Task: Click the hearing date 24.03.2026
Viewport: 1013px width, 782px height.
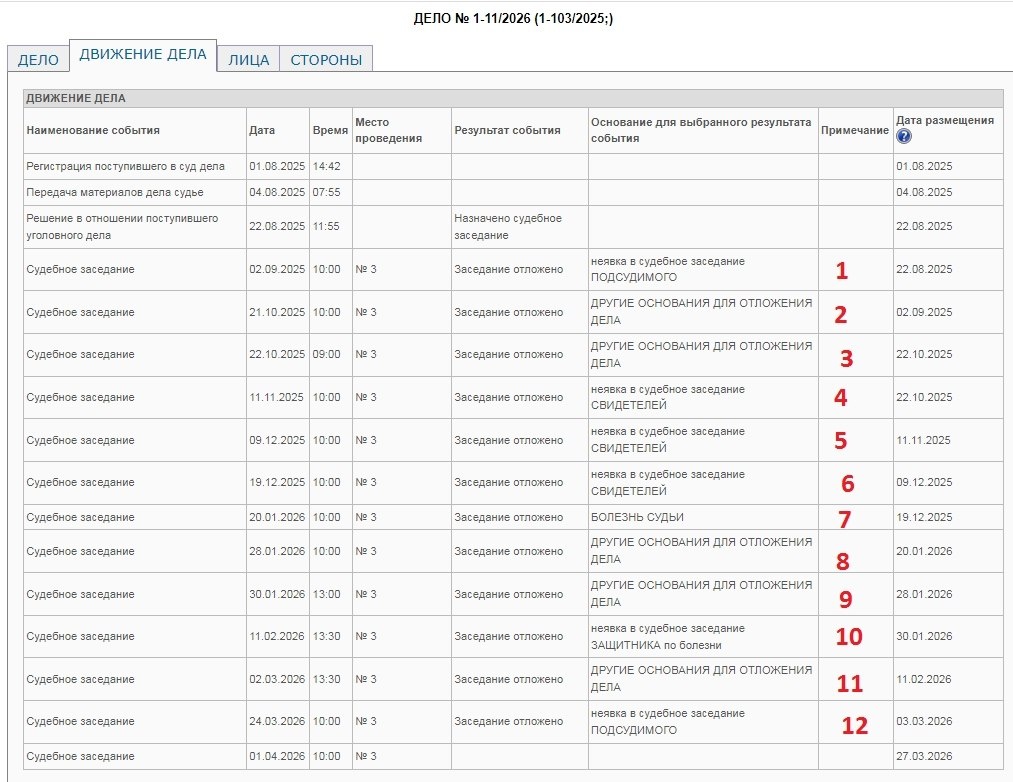Action: click(277, 721)
